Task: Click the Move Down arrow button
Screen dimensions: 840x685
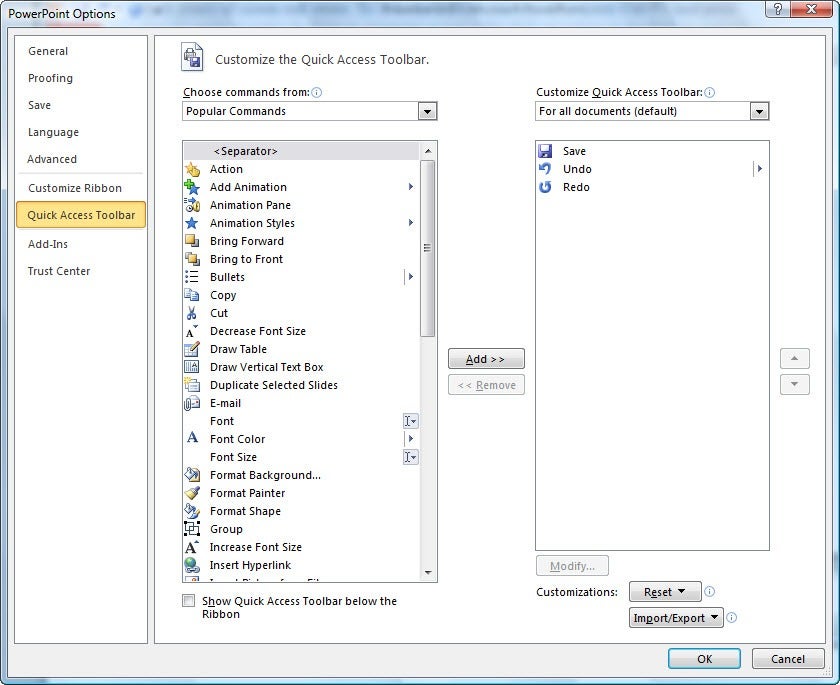Action: click(x=794, y=384)
